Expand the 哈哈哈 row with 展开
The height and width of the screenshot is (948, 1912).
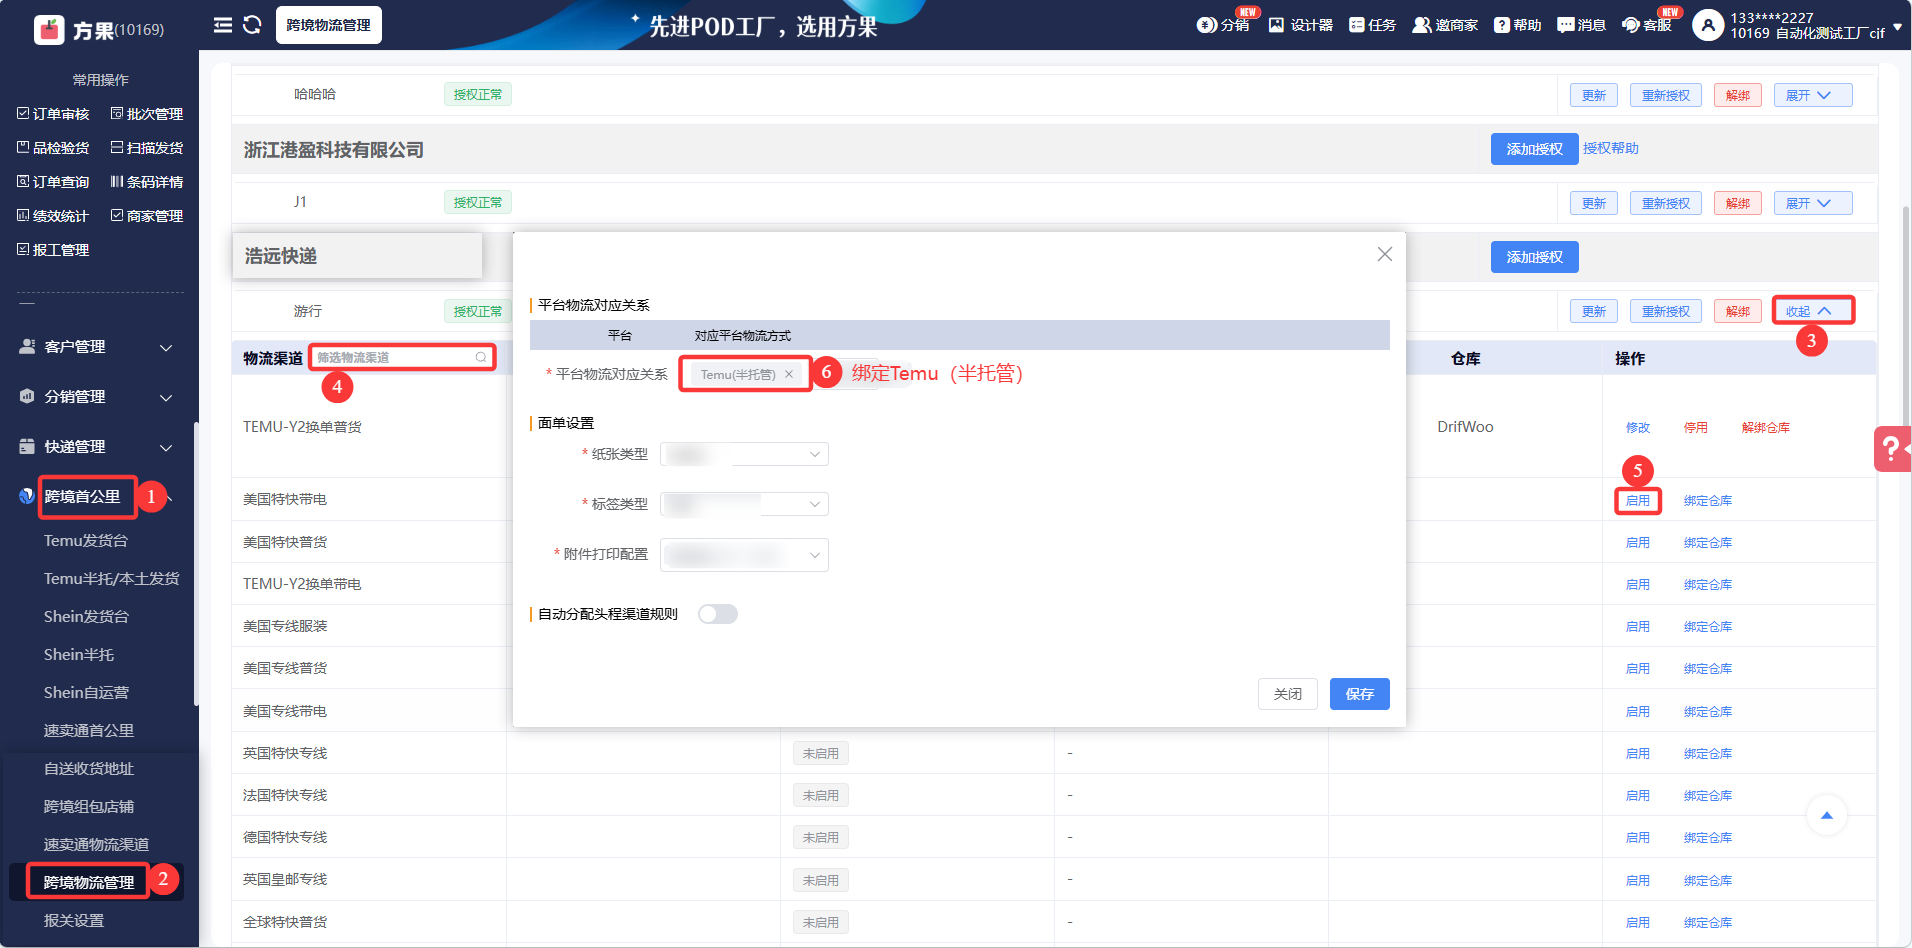coord(1813,95)
